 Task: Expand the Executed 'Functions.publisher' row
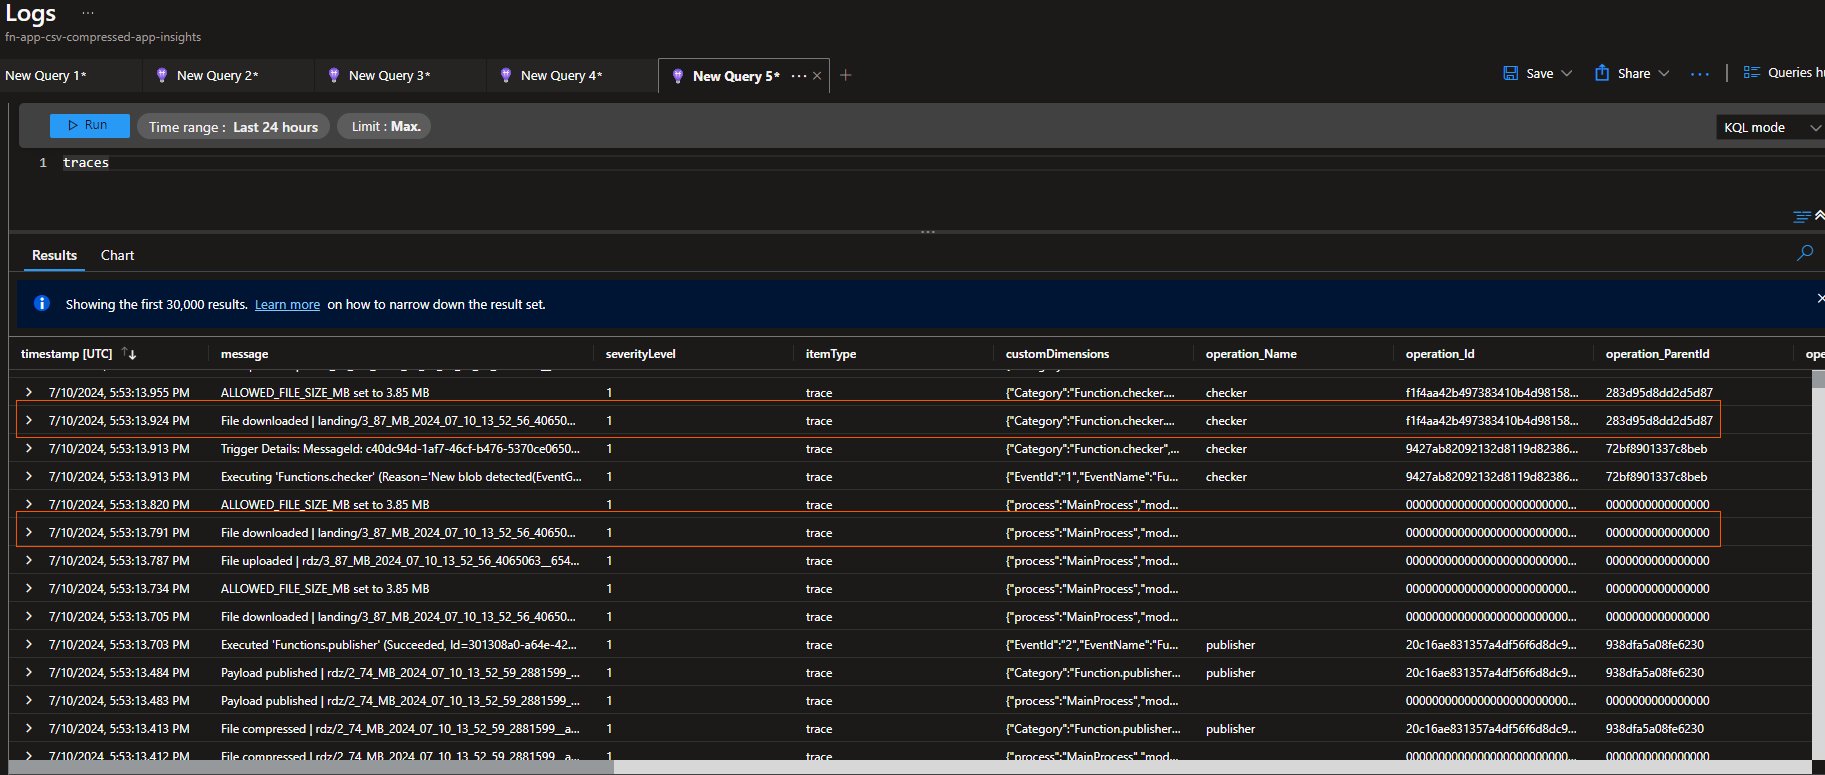(x=29, y=644)
